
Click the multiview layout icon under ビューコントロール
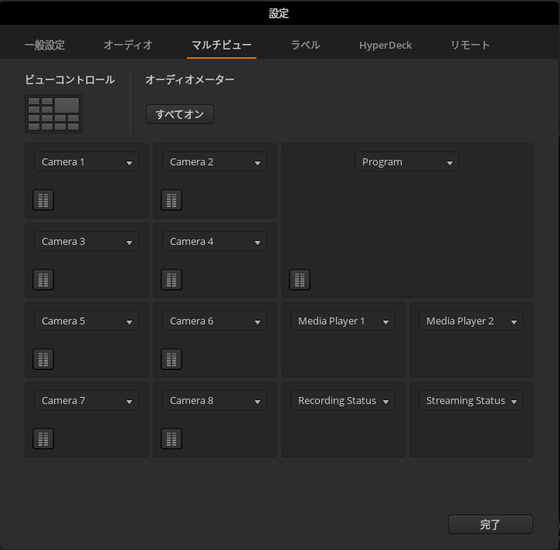[54, 114]
